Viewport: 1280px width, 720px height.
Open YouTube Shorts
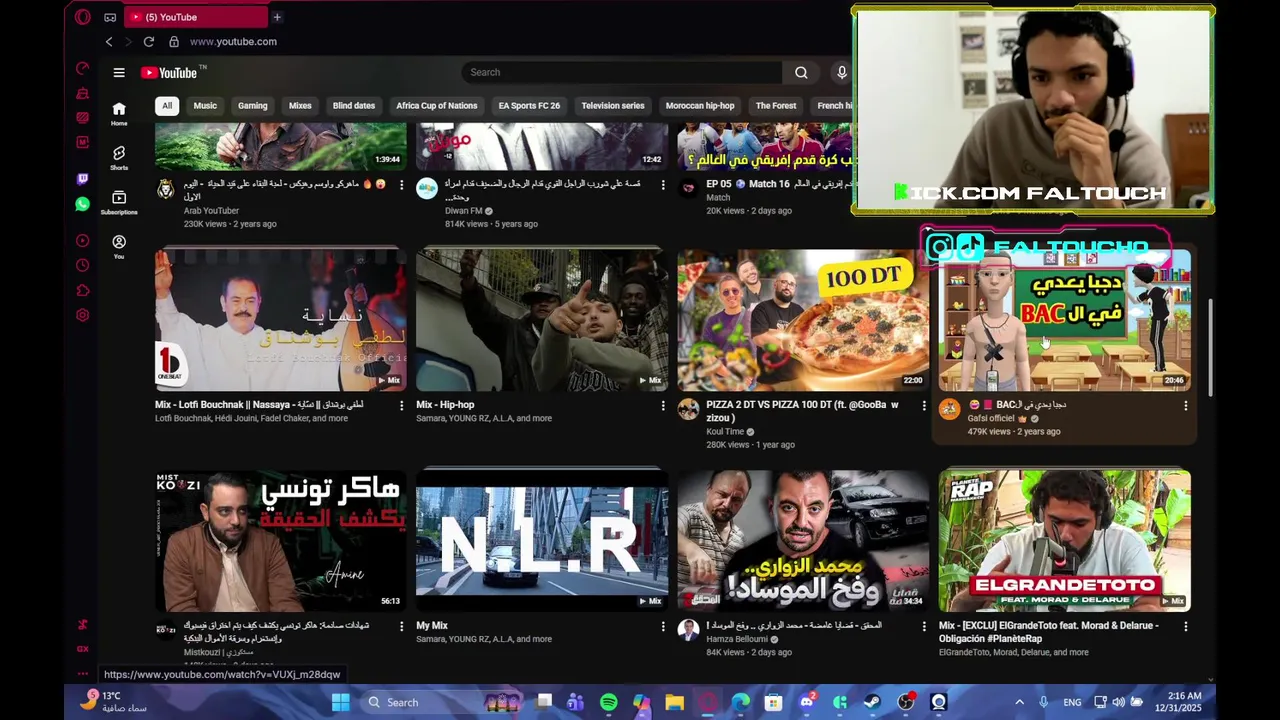pyautogui.click(x=119, y=157)
